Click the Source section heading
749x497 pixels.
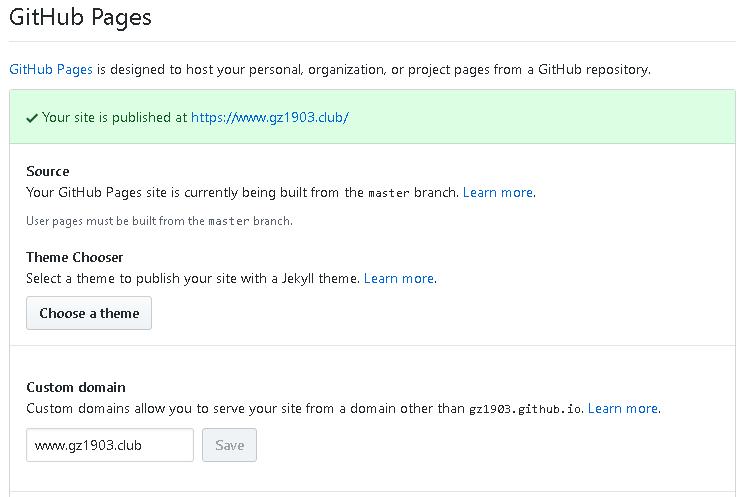point(48,171)
